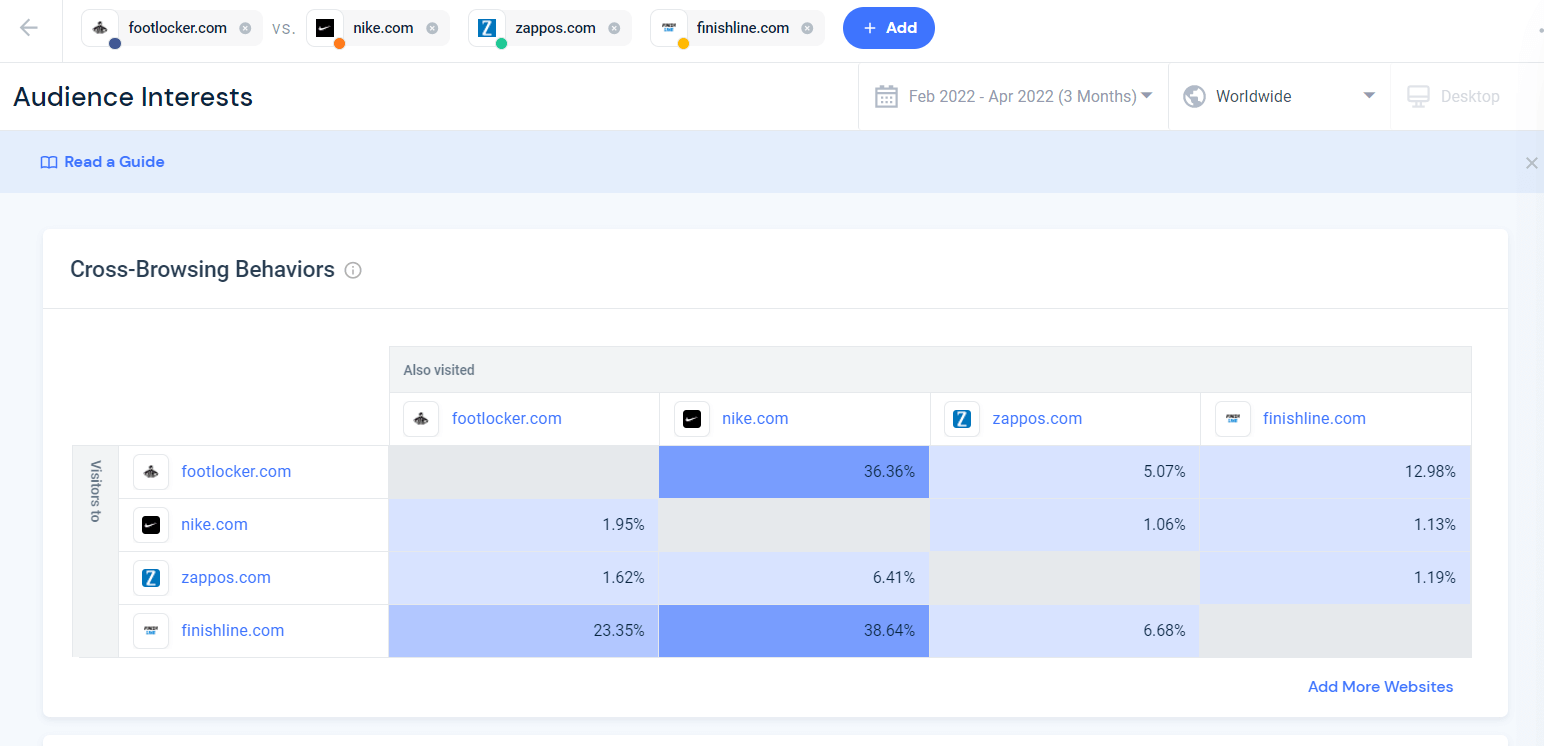Select the 1.06% cell

[x=1065, y=525]
